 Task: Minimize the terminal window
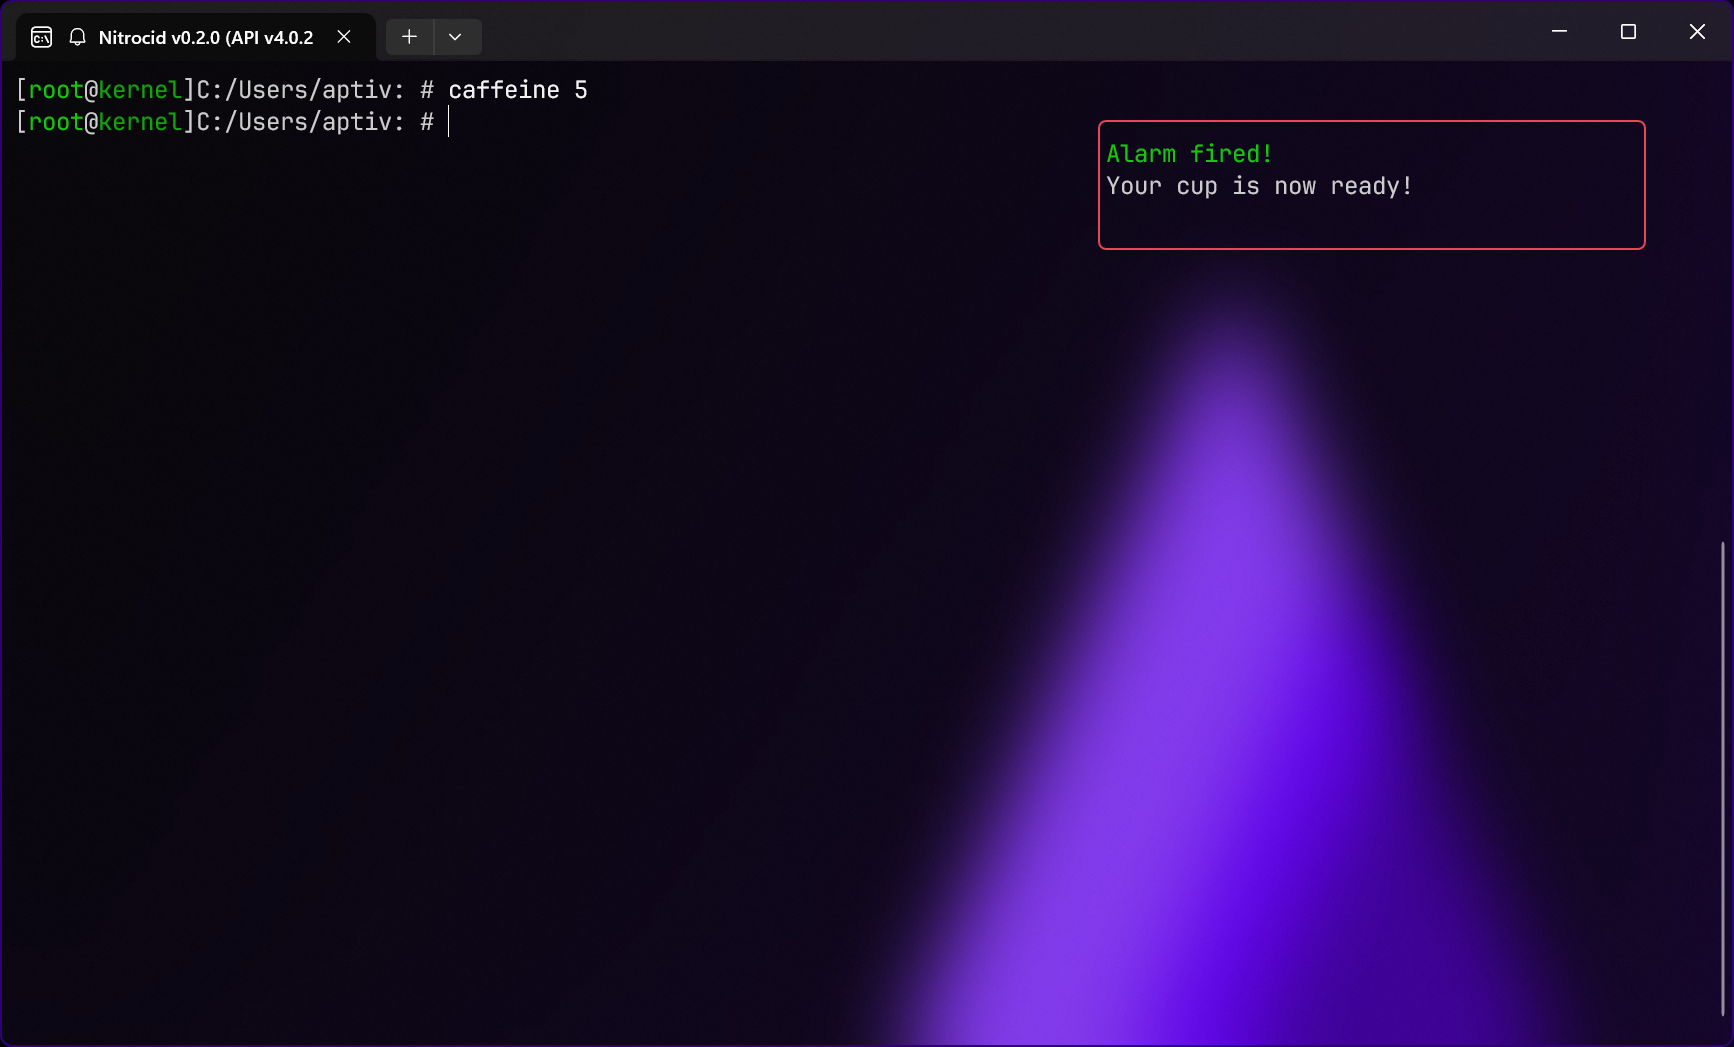click(x=1559, y=32)
